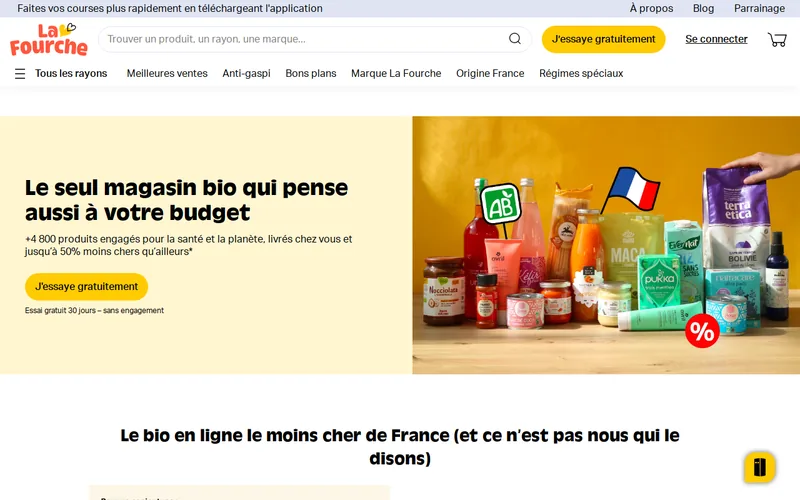Open Régimes spéciaux section
The height and width of the screenshot is (500, 800).
click(x=581, y=73)
